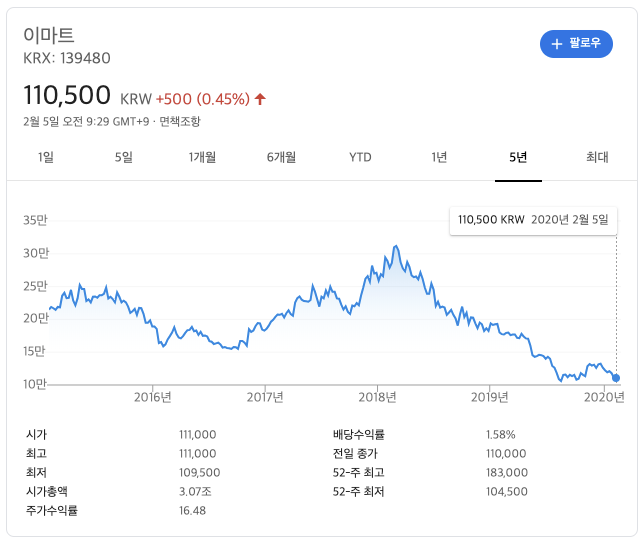
Task: Click the +500 (0.45%) change text
Action: tap(202, 99)
